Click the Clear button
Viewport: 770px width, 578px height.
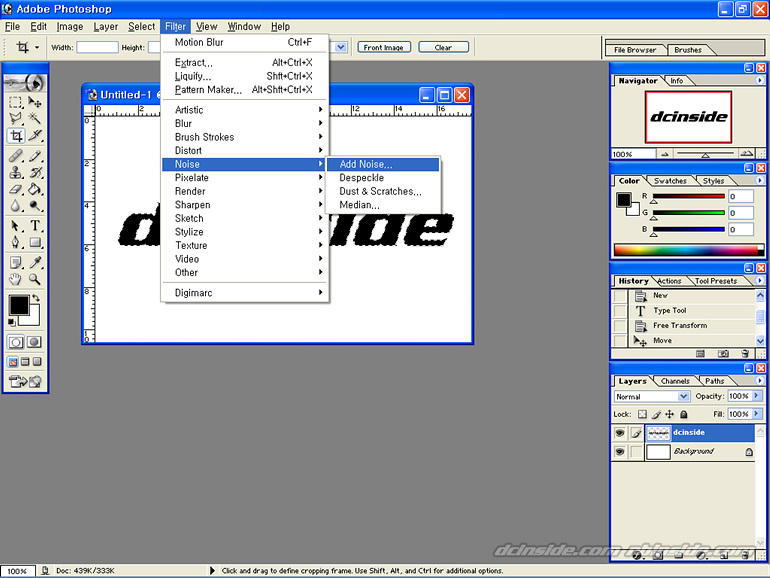(443, 47)
